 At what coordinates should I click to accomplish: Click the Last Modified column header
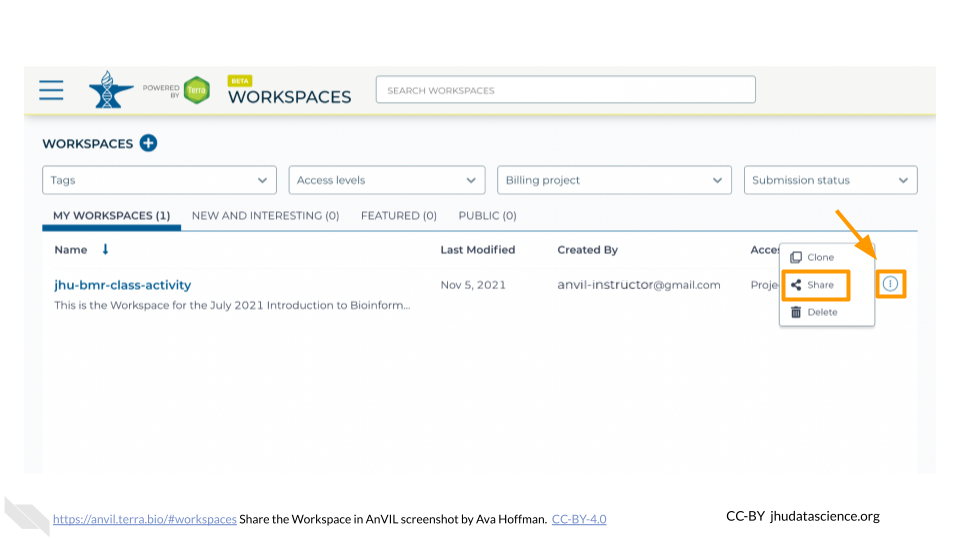[x=478, y=250]
